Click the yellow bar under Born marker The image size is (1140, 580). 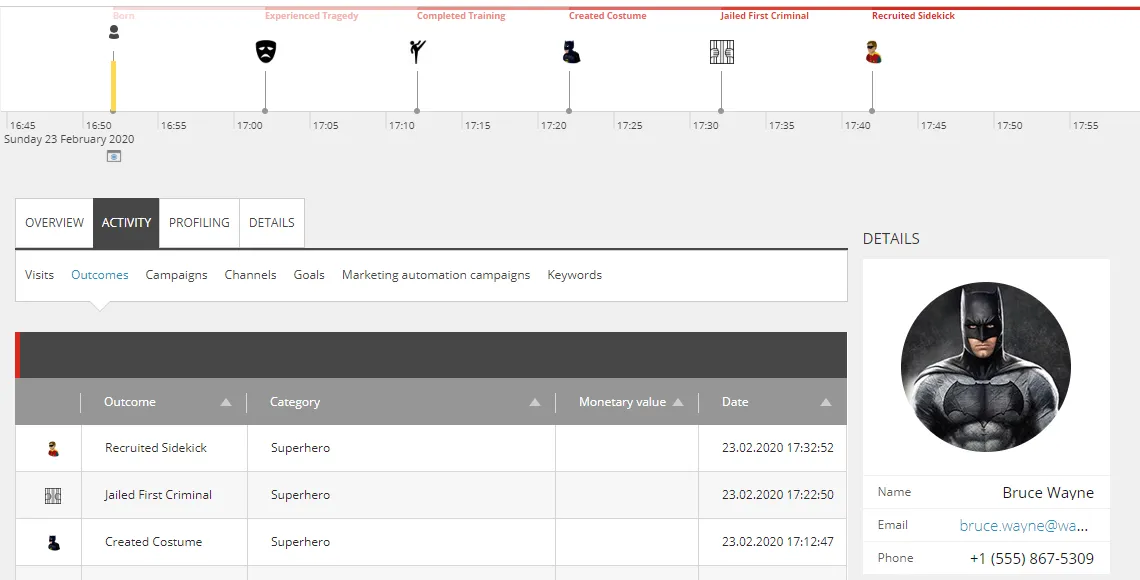113,86
